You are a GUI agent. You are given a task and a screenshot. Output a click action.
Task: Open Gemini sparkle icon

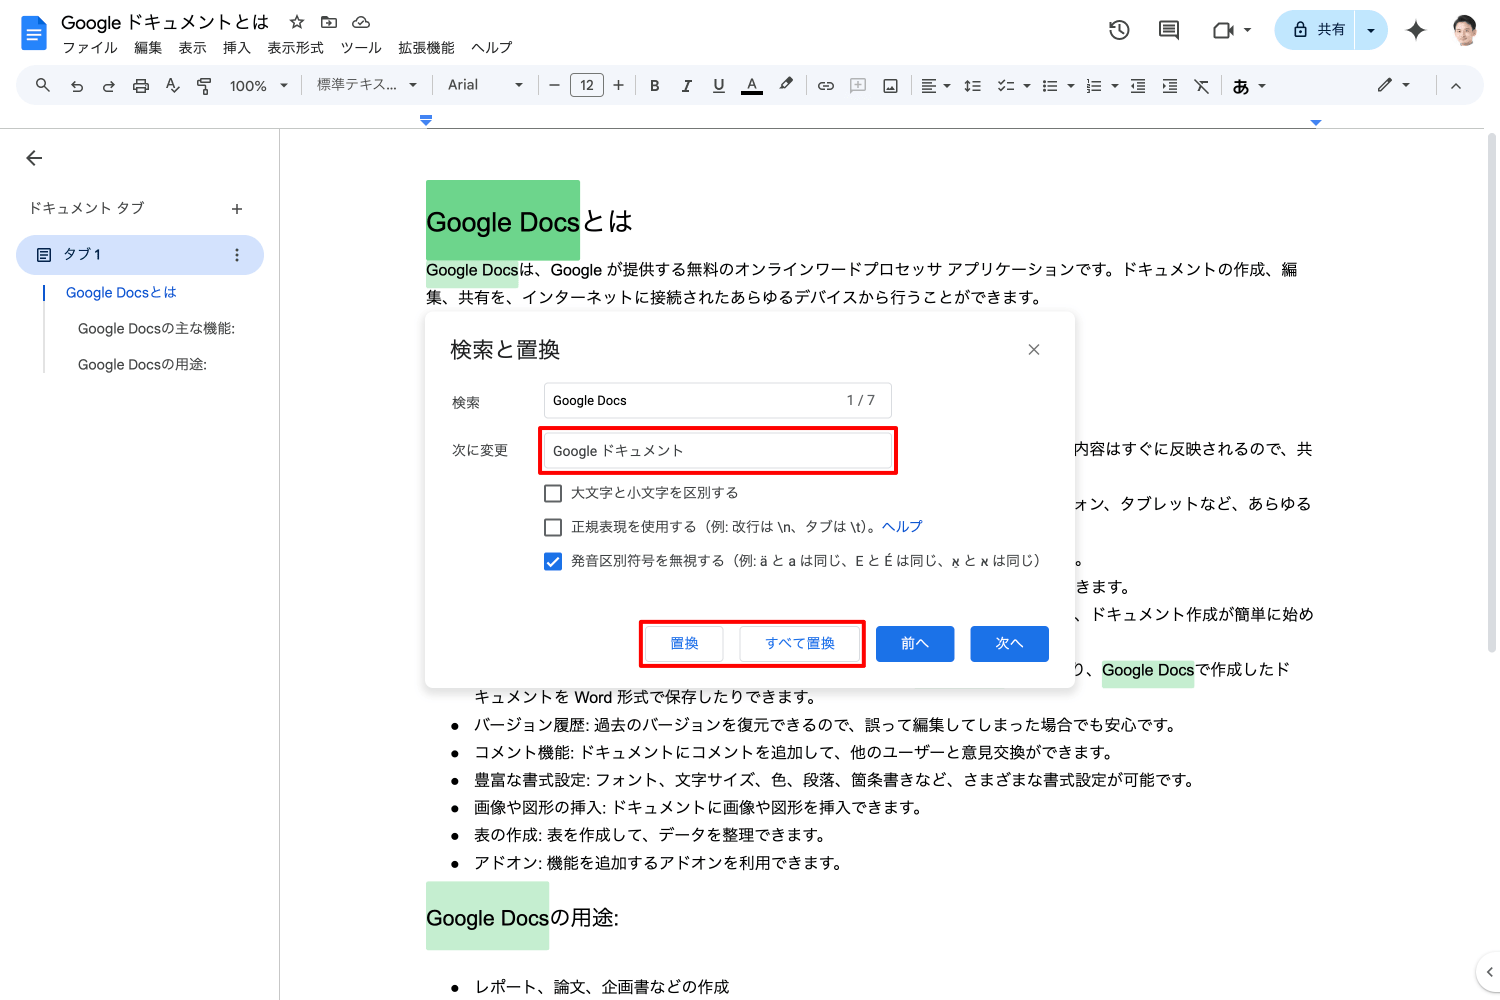(x=1416, y=30)
